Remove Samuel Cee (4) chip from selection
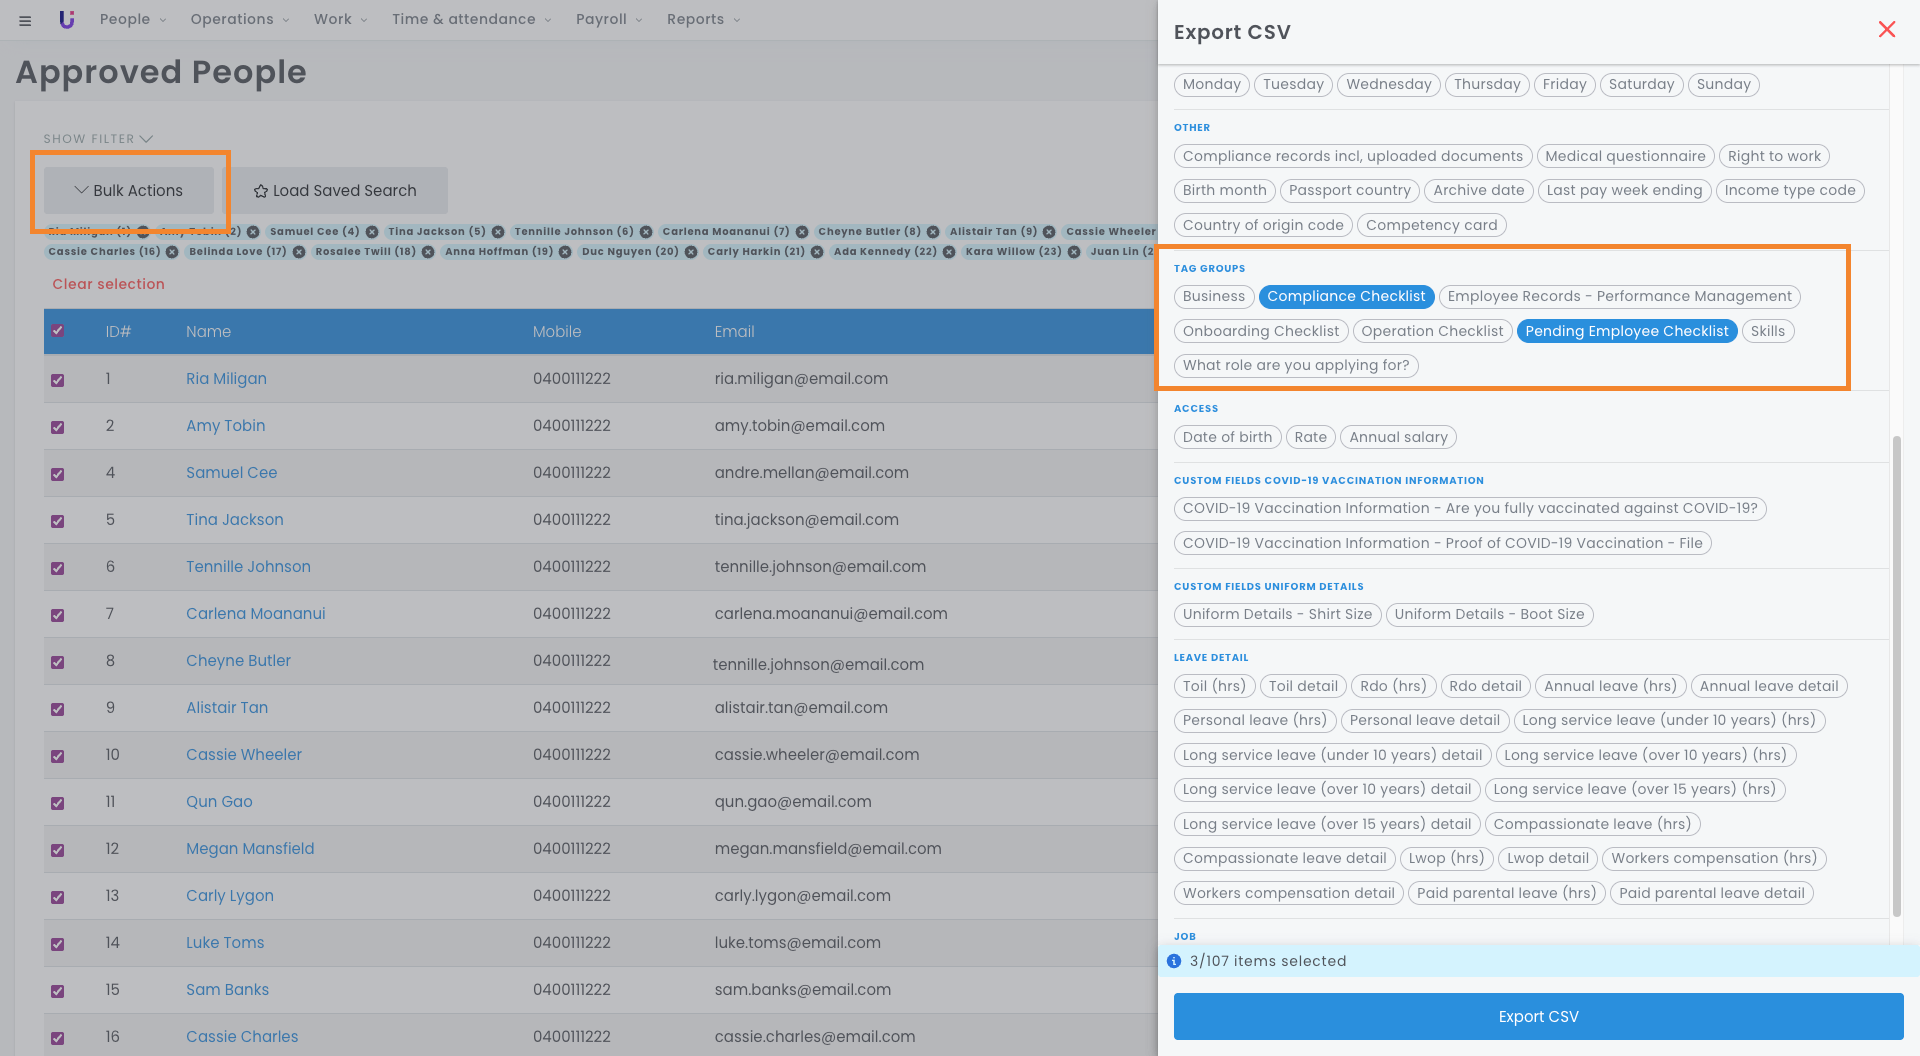 [372, 232]
